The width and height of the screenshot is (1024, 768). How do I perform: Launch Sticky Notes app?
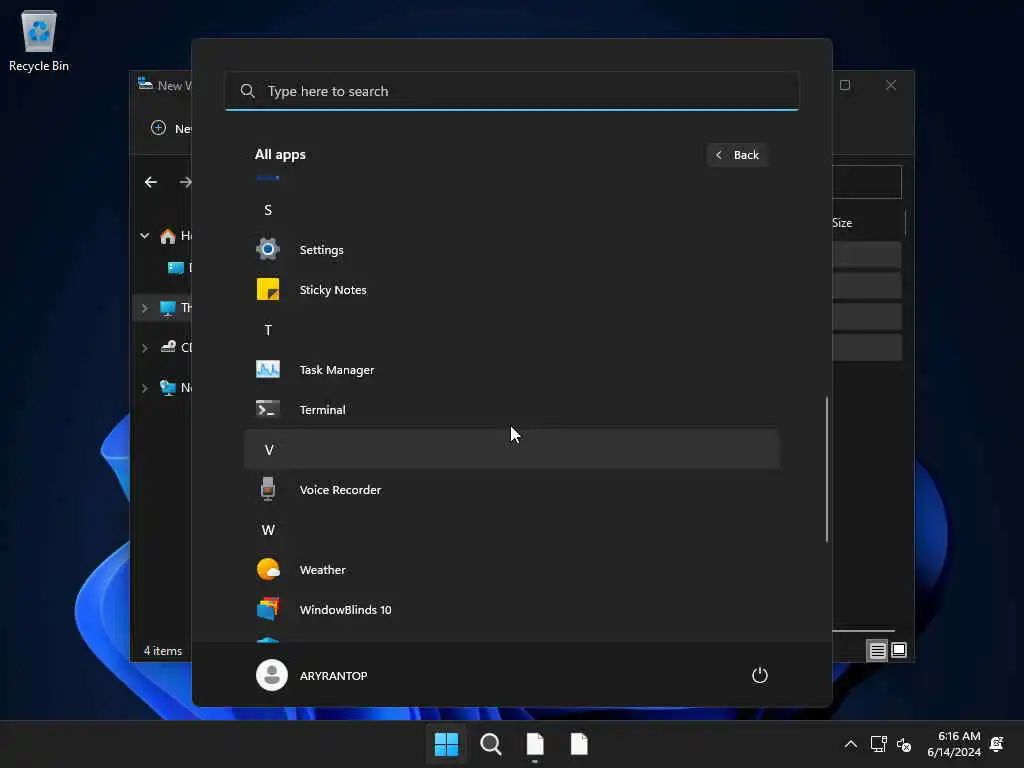[511, 289]
